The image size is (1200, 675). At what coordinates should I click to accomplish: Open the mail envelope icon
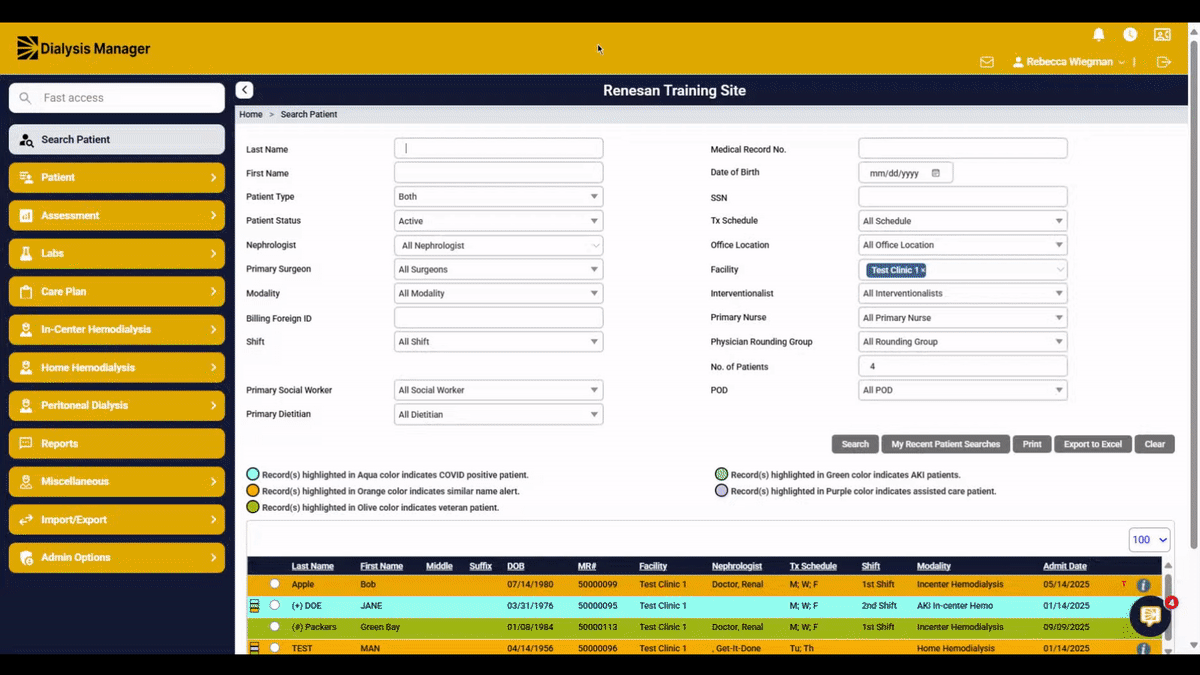pos(987,62)
